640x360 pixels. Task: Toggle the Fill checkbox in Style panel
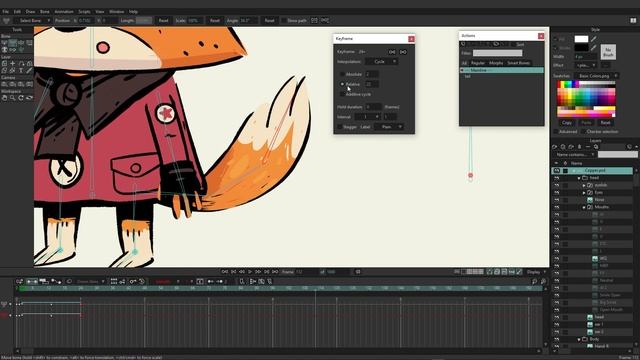(555, 39)
